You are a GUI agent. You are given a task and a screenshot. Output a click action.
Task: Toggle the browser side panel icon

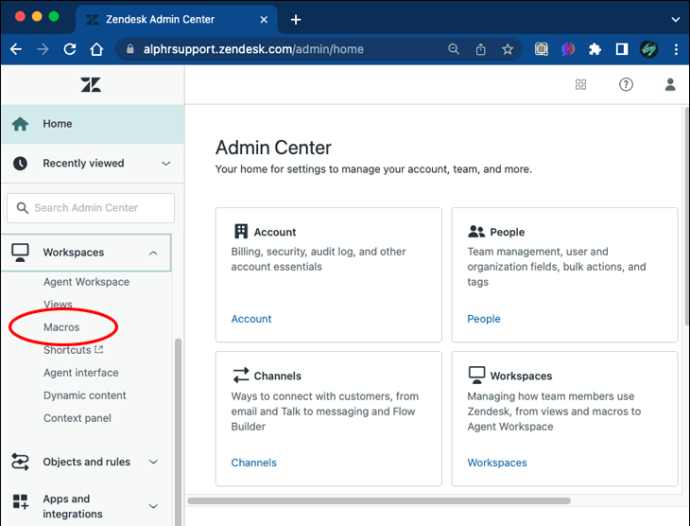tap(621, 49)
